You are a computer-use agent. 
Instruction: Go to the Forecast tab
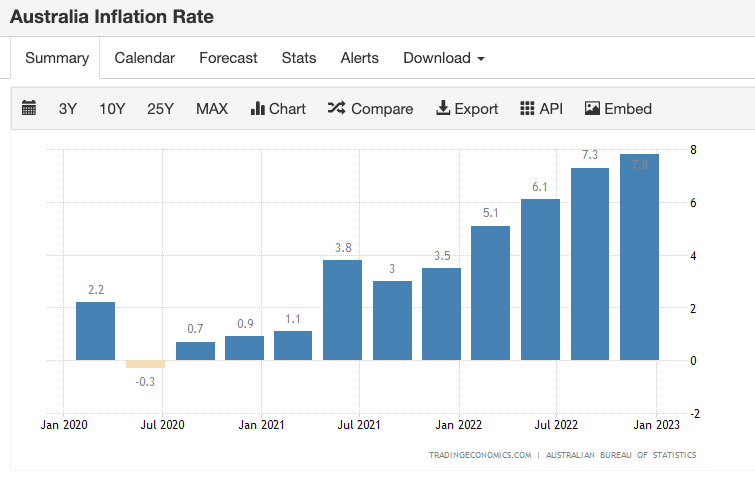[x=228, y=58]
